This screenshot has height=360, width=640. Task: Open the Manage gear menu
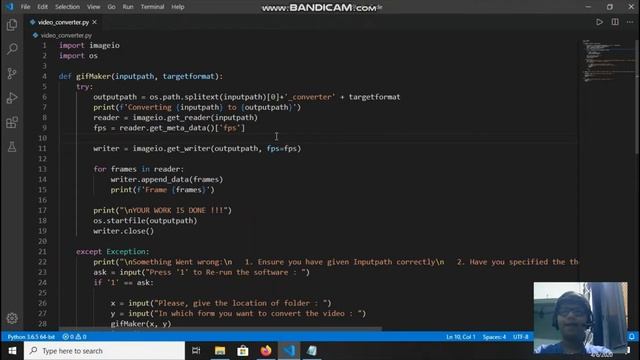12,318
